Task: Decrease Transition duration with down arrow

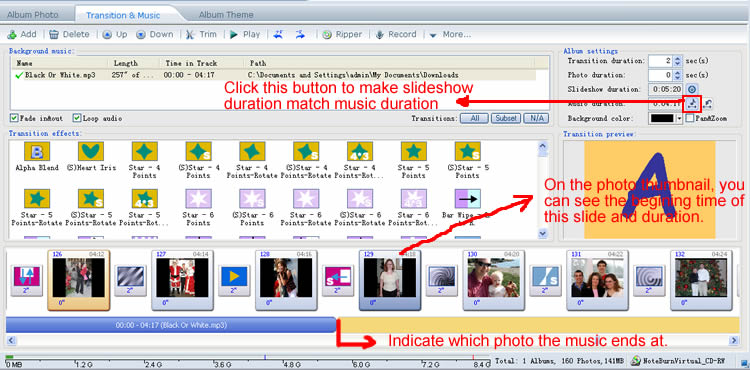Action: coord(677,64)
